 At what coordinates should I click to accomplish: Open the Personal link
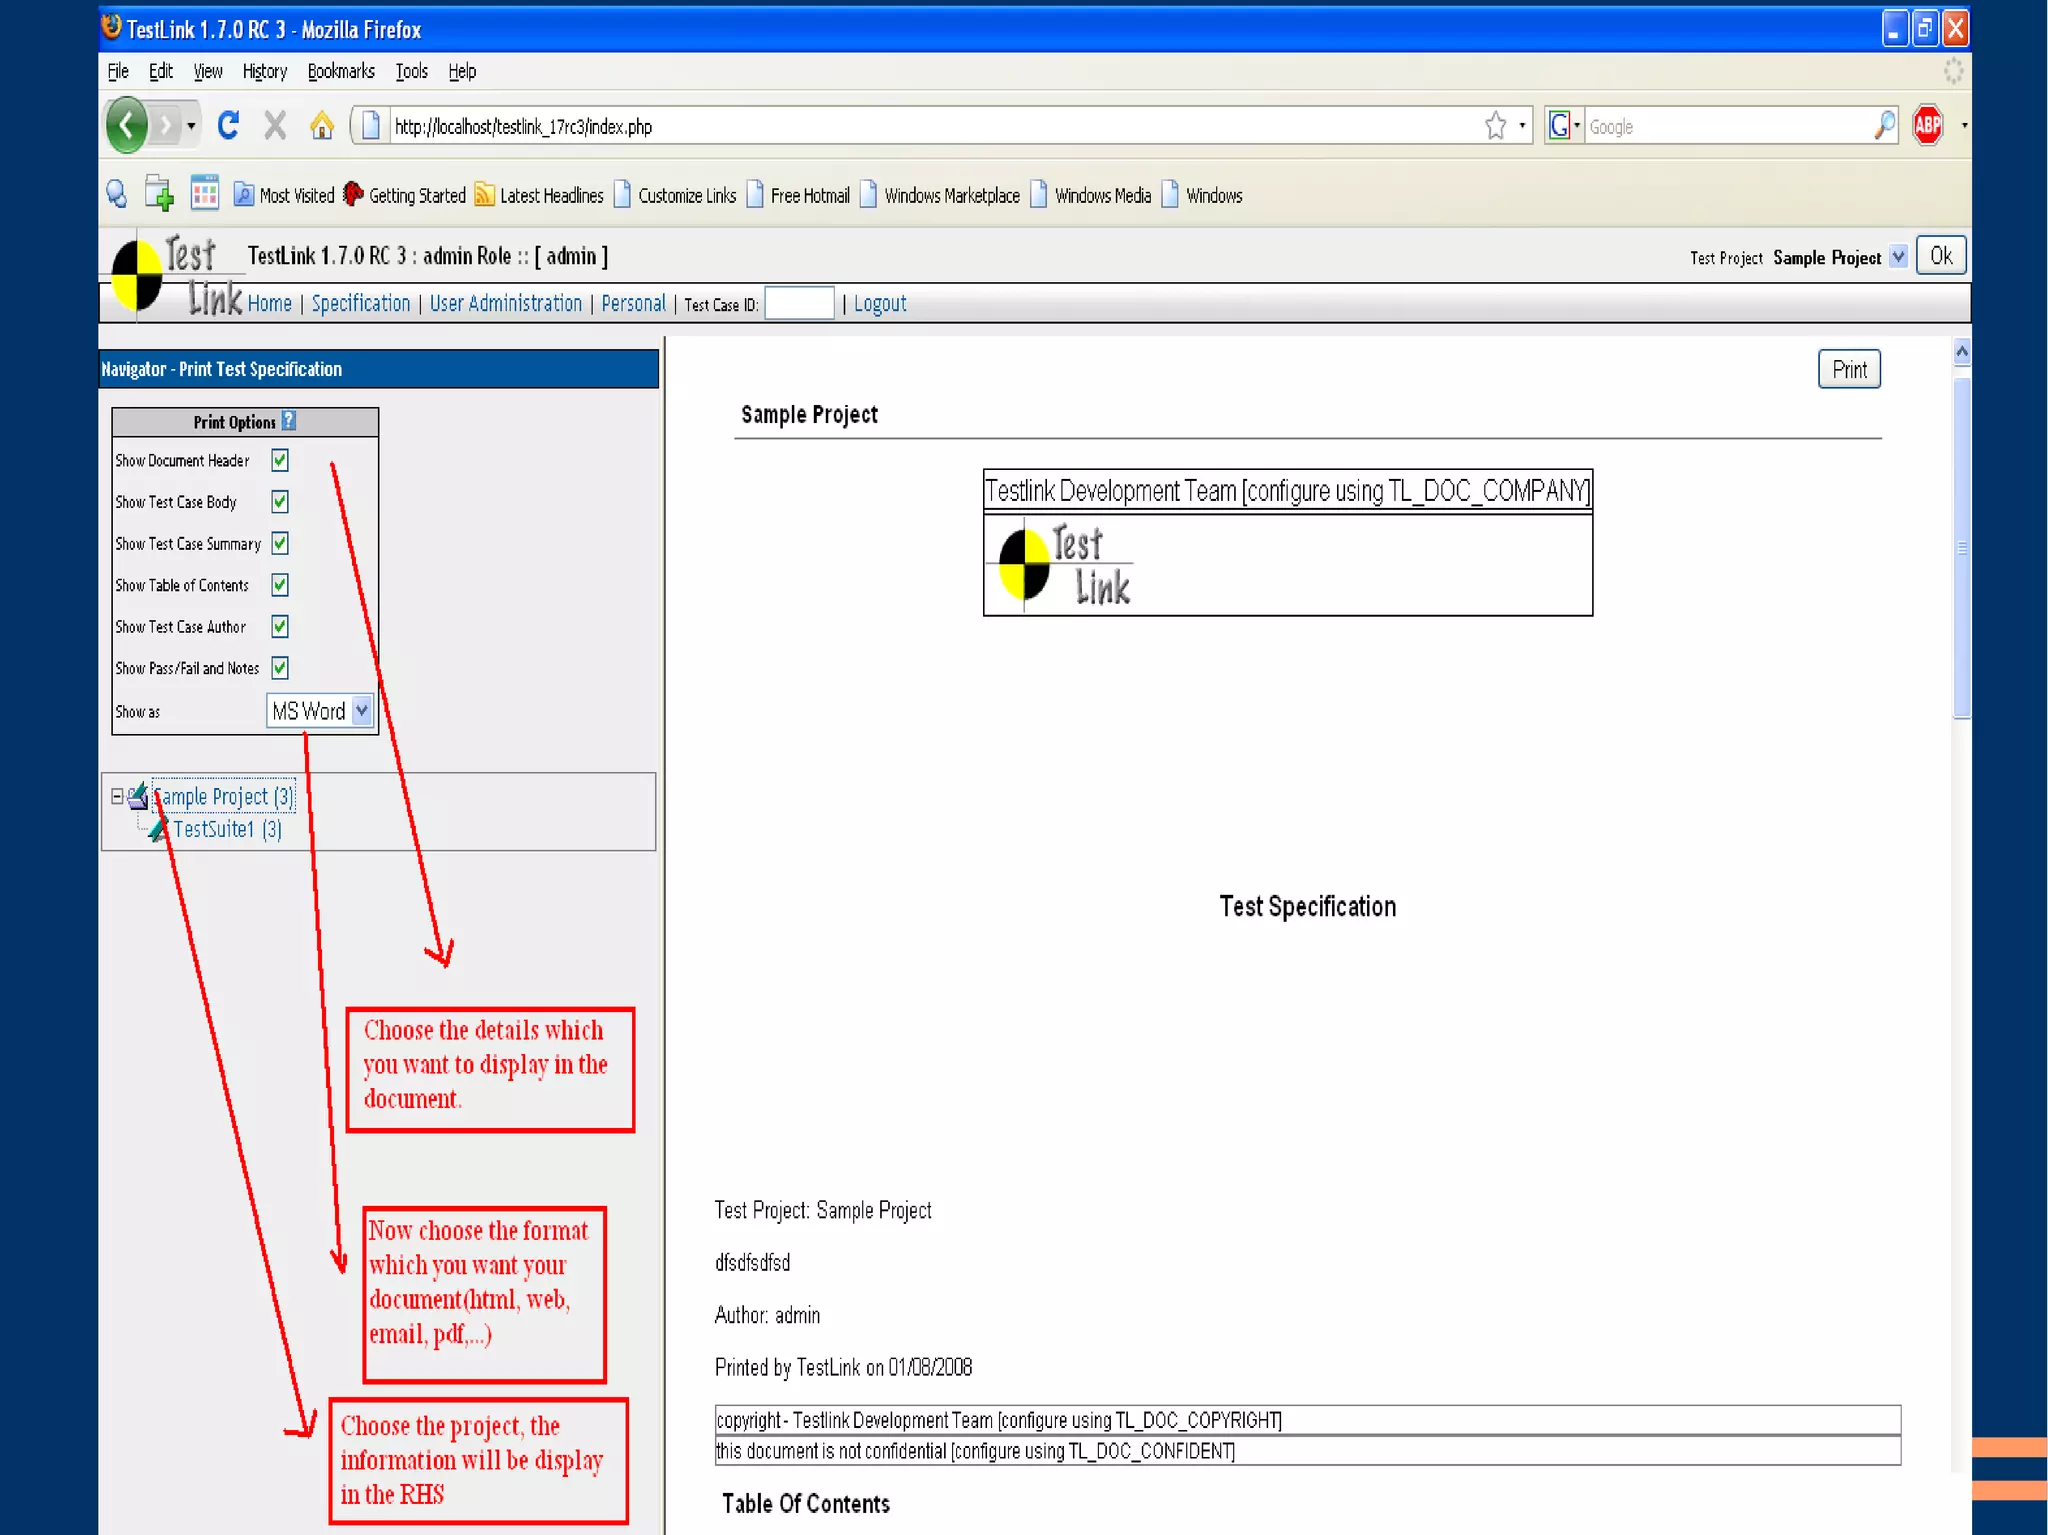(633, 303)
